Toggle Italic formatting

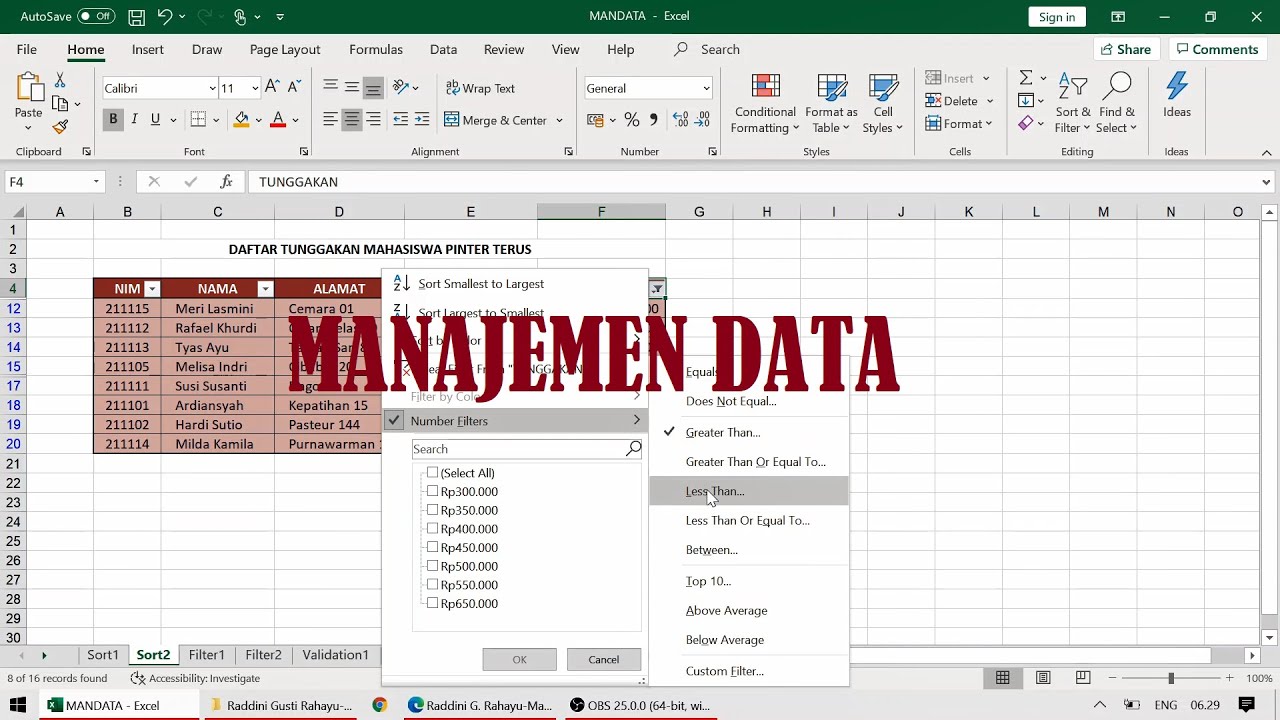(134, 119)
